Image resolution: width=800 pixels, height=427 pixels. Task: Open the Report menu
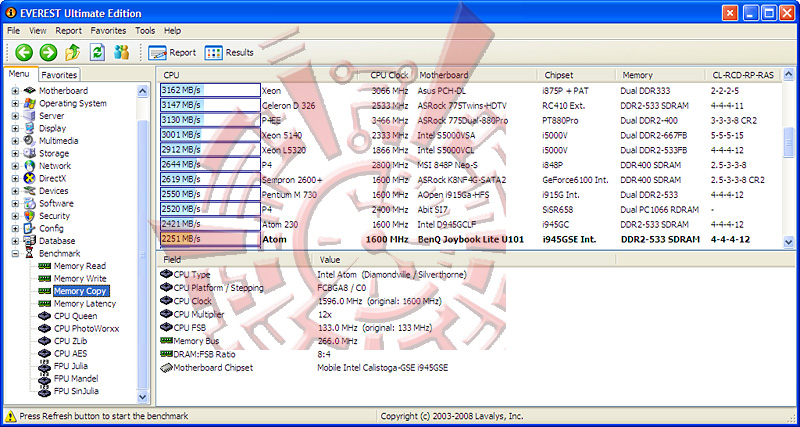click(68, 31)
